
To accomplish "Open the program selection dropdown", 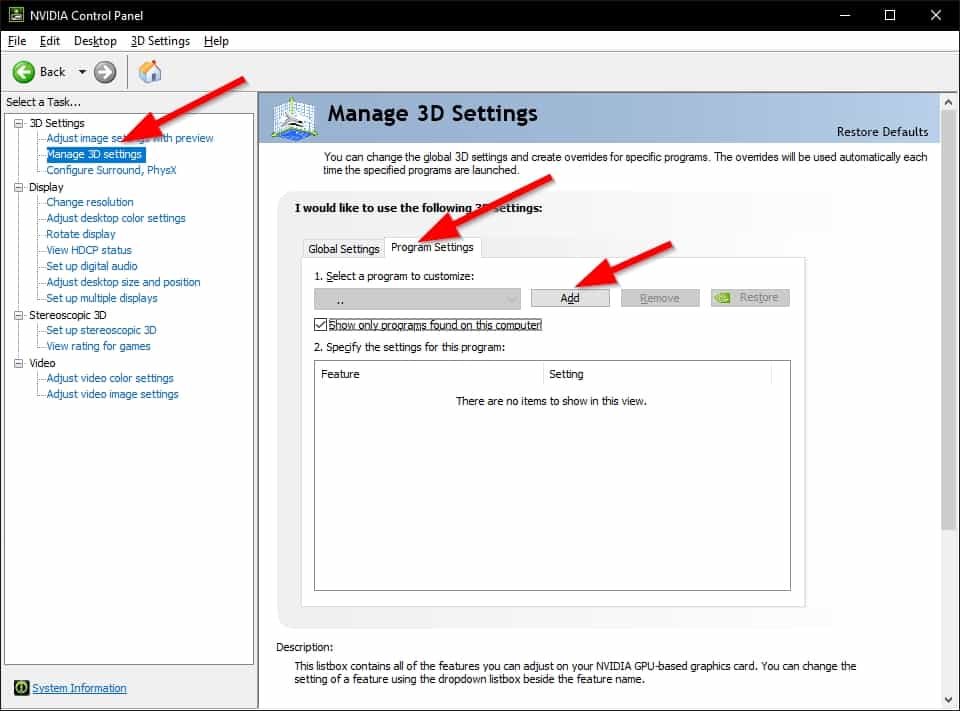I will pyautogui.click(x=418, y=299).
